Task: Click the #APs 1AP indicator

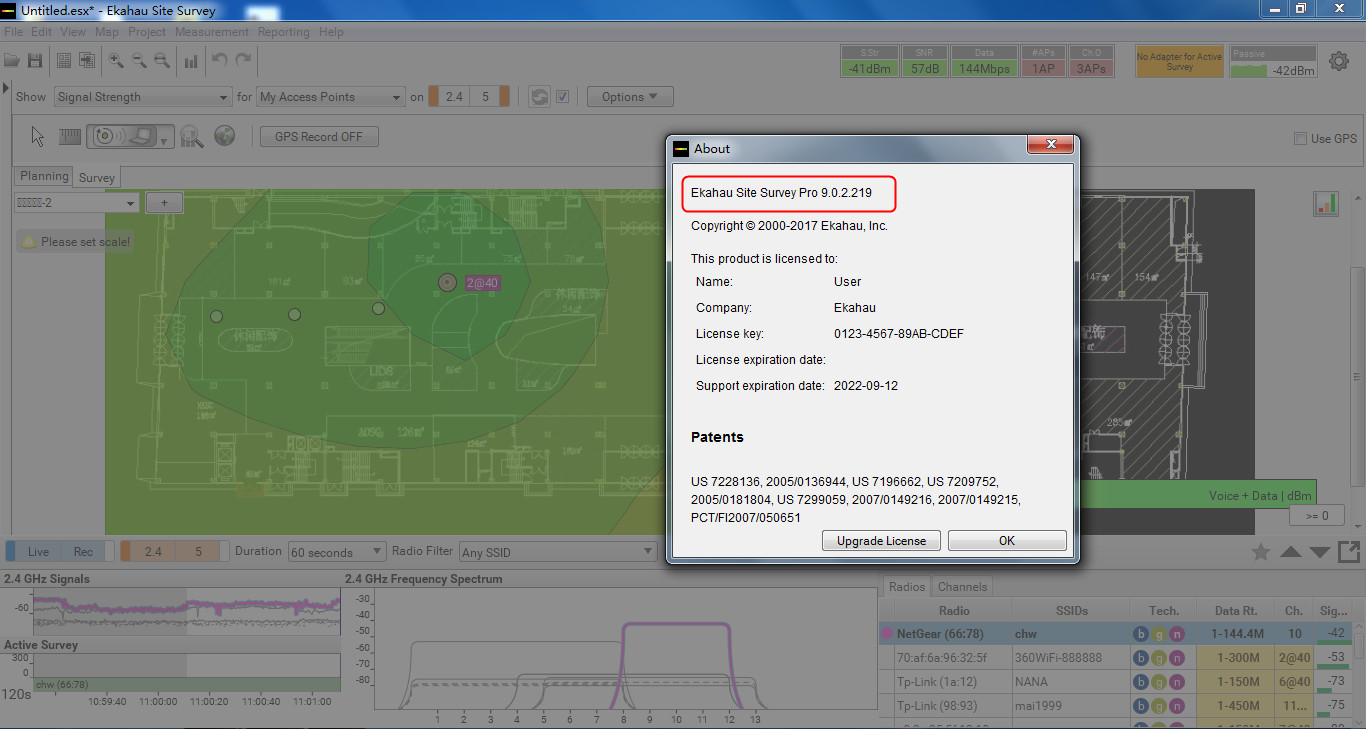Action: (x=1043, y=62)
